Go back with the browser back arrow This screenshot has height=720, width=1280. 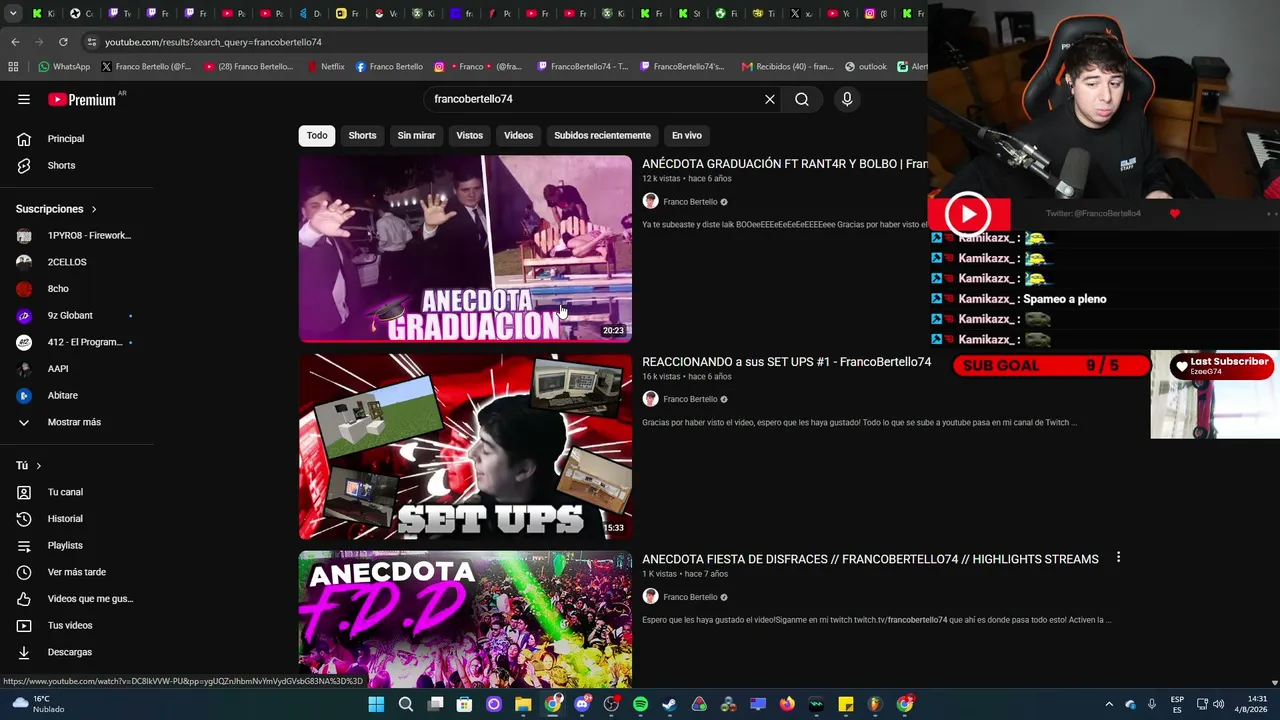click(x=15, y=42)
